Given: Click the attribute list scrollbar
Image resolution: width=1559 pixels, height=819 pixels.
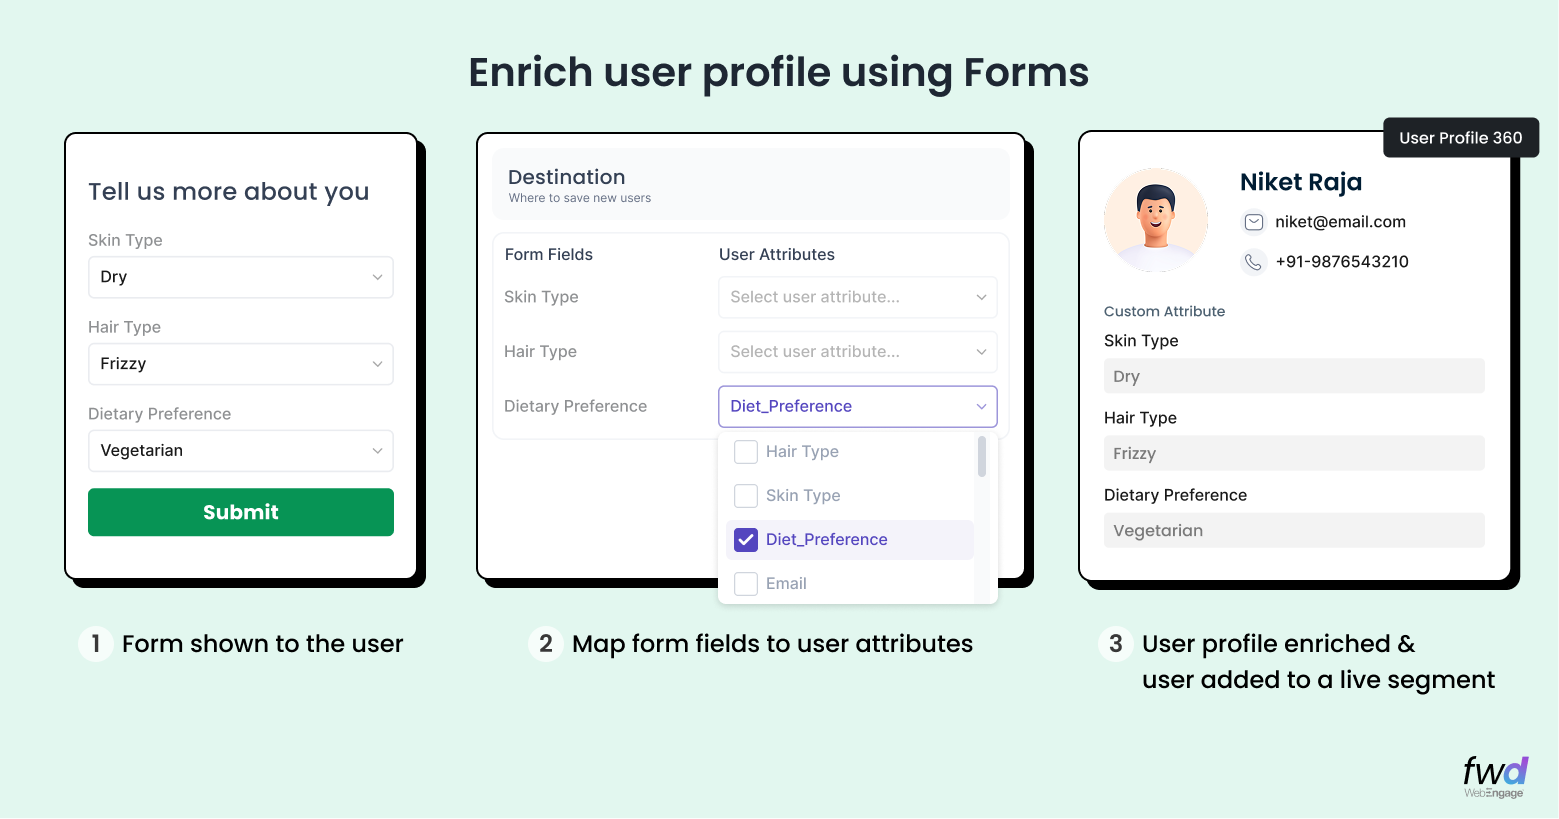Looking at the screenshot, I should (982, 457).
